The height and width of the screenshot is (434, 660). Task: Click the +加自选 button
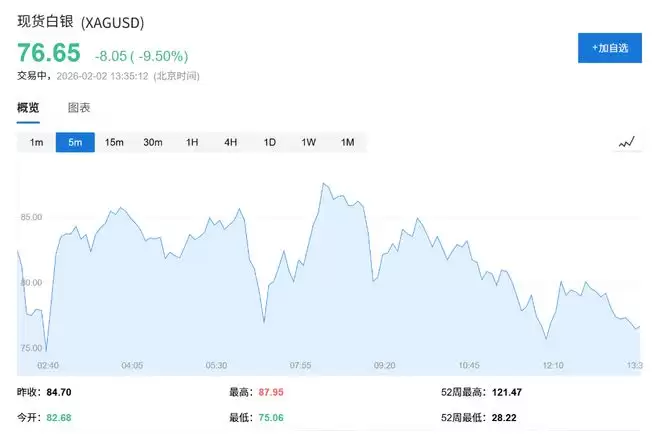coord(609,47)
